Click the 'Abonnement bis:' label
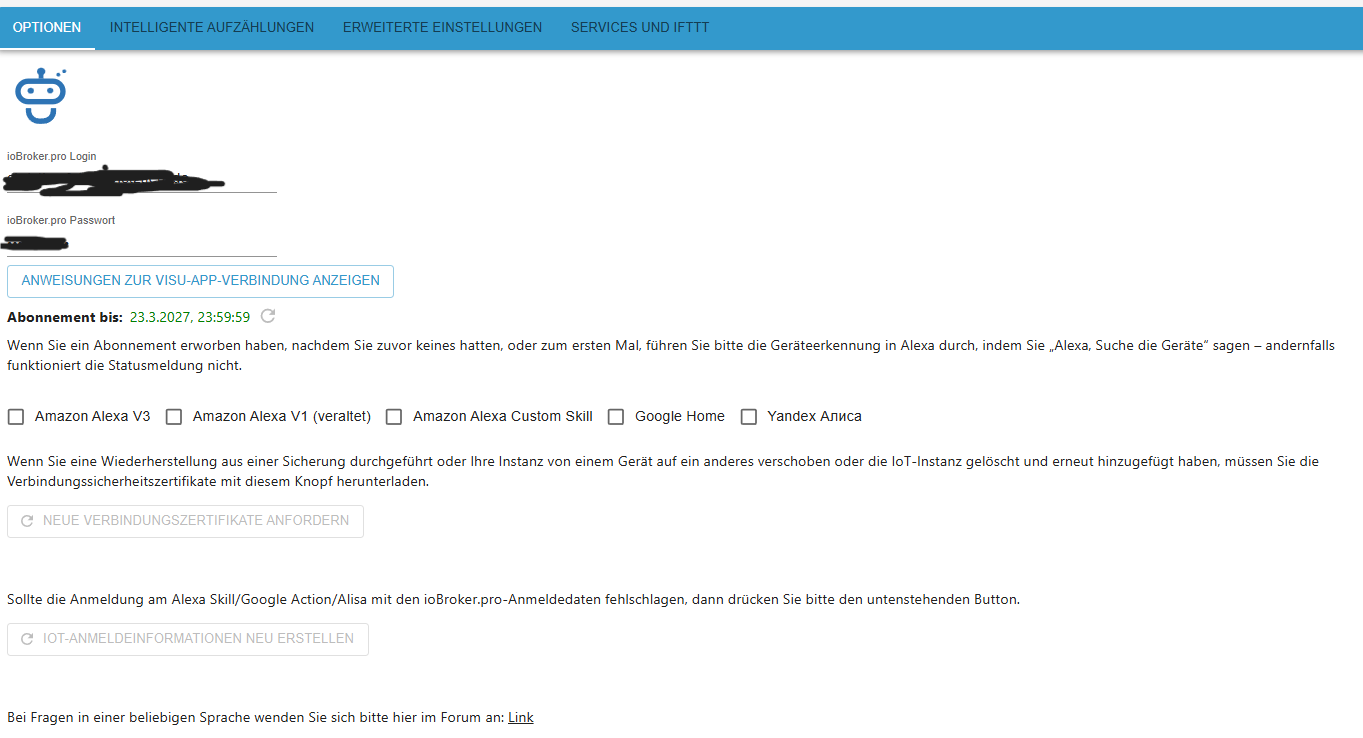 [65, 317]
